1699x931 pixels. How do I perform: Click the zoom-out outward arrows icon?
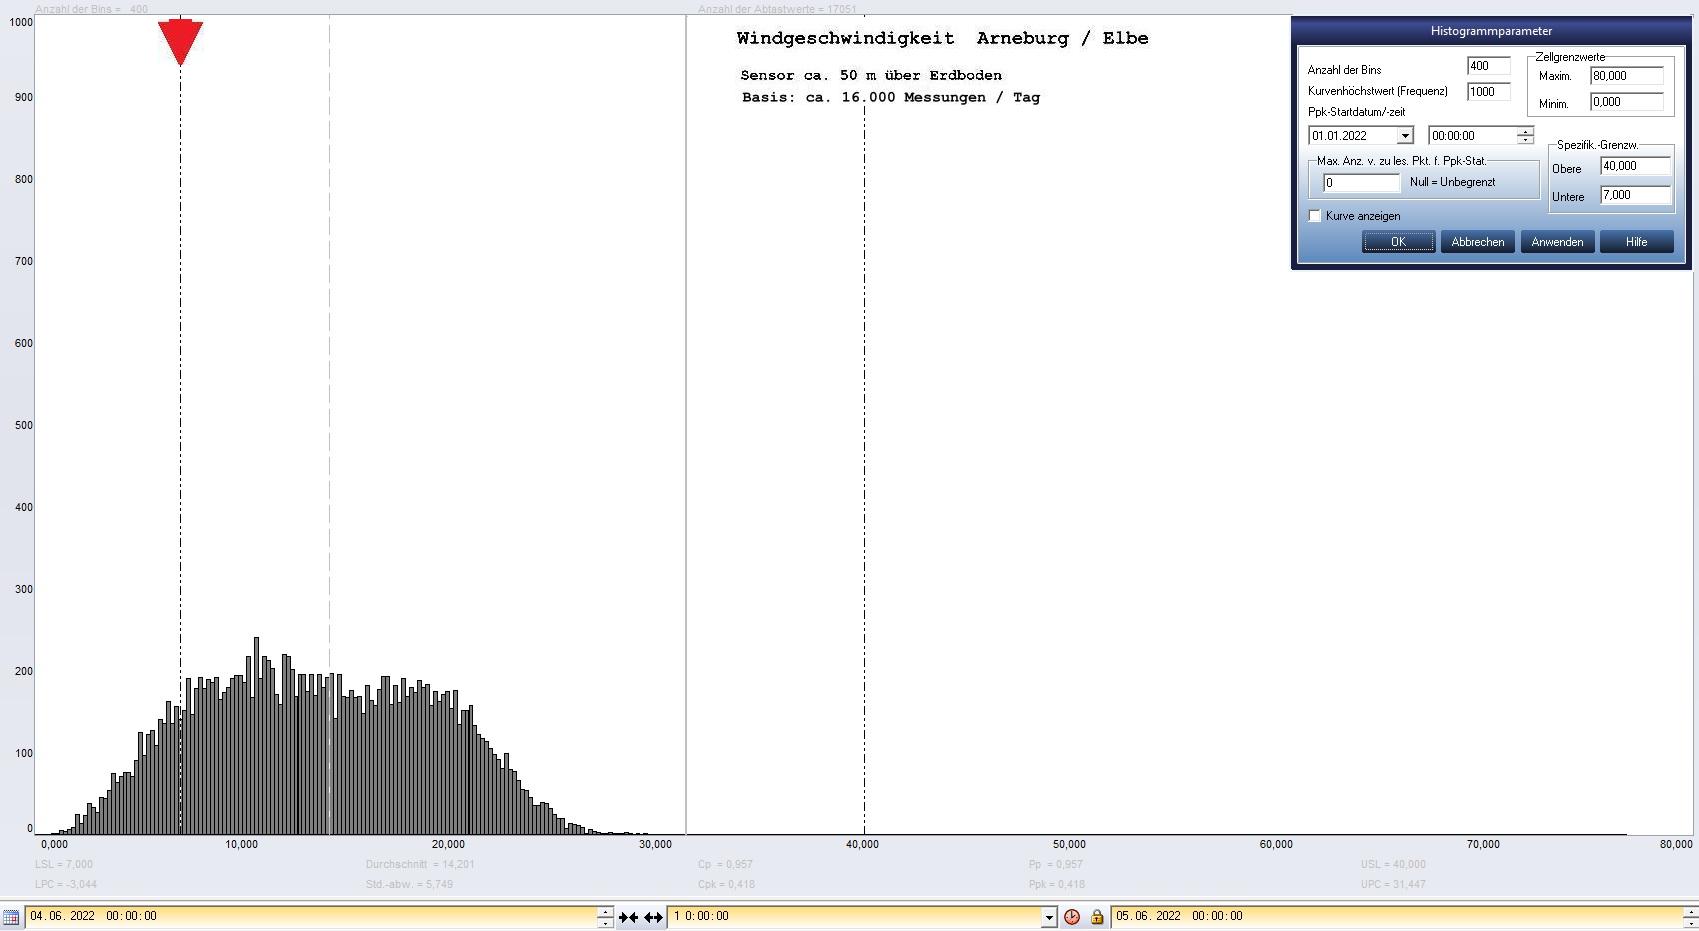[653, 917]
